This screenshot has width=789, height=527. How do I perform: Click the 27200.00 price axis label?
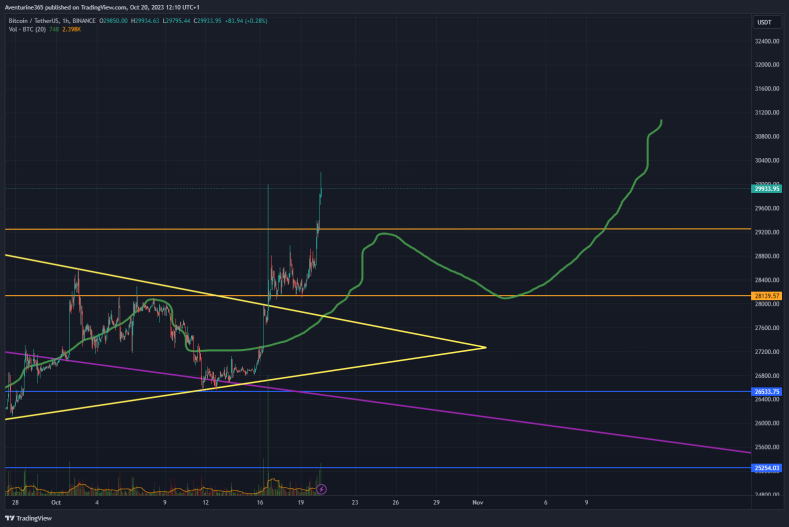[x=767, y=352]
